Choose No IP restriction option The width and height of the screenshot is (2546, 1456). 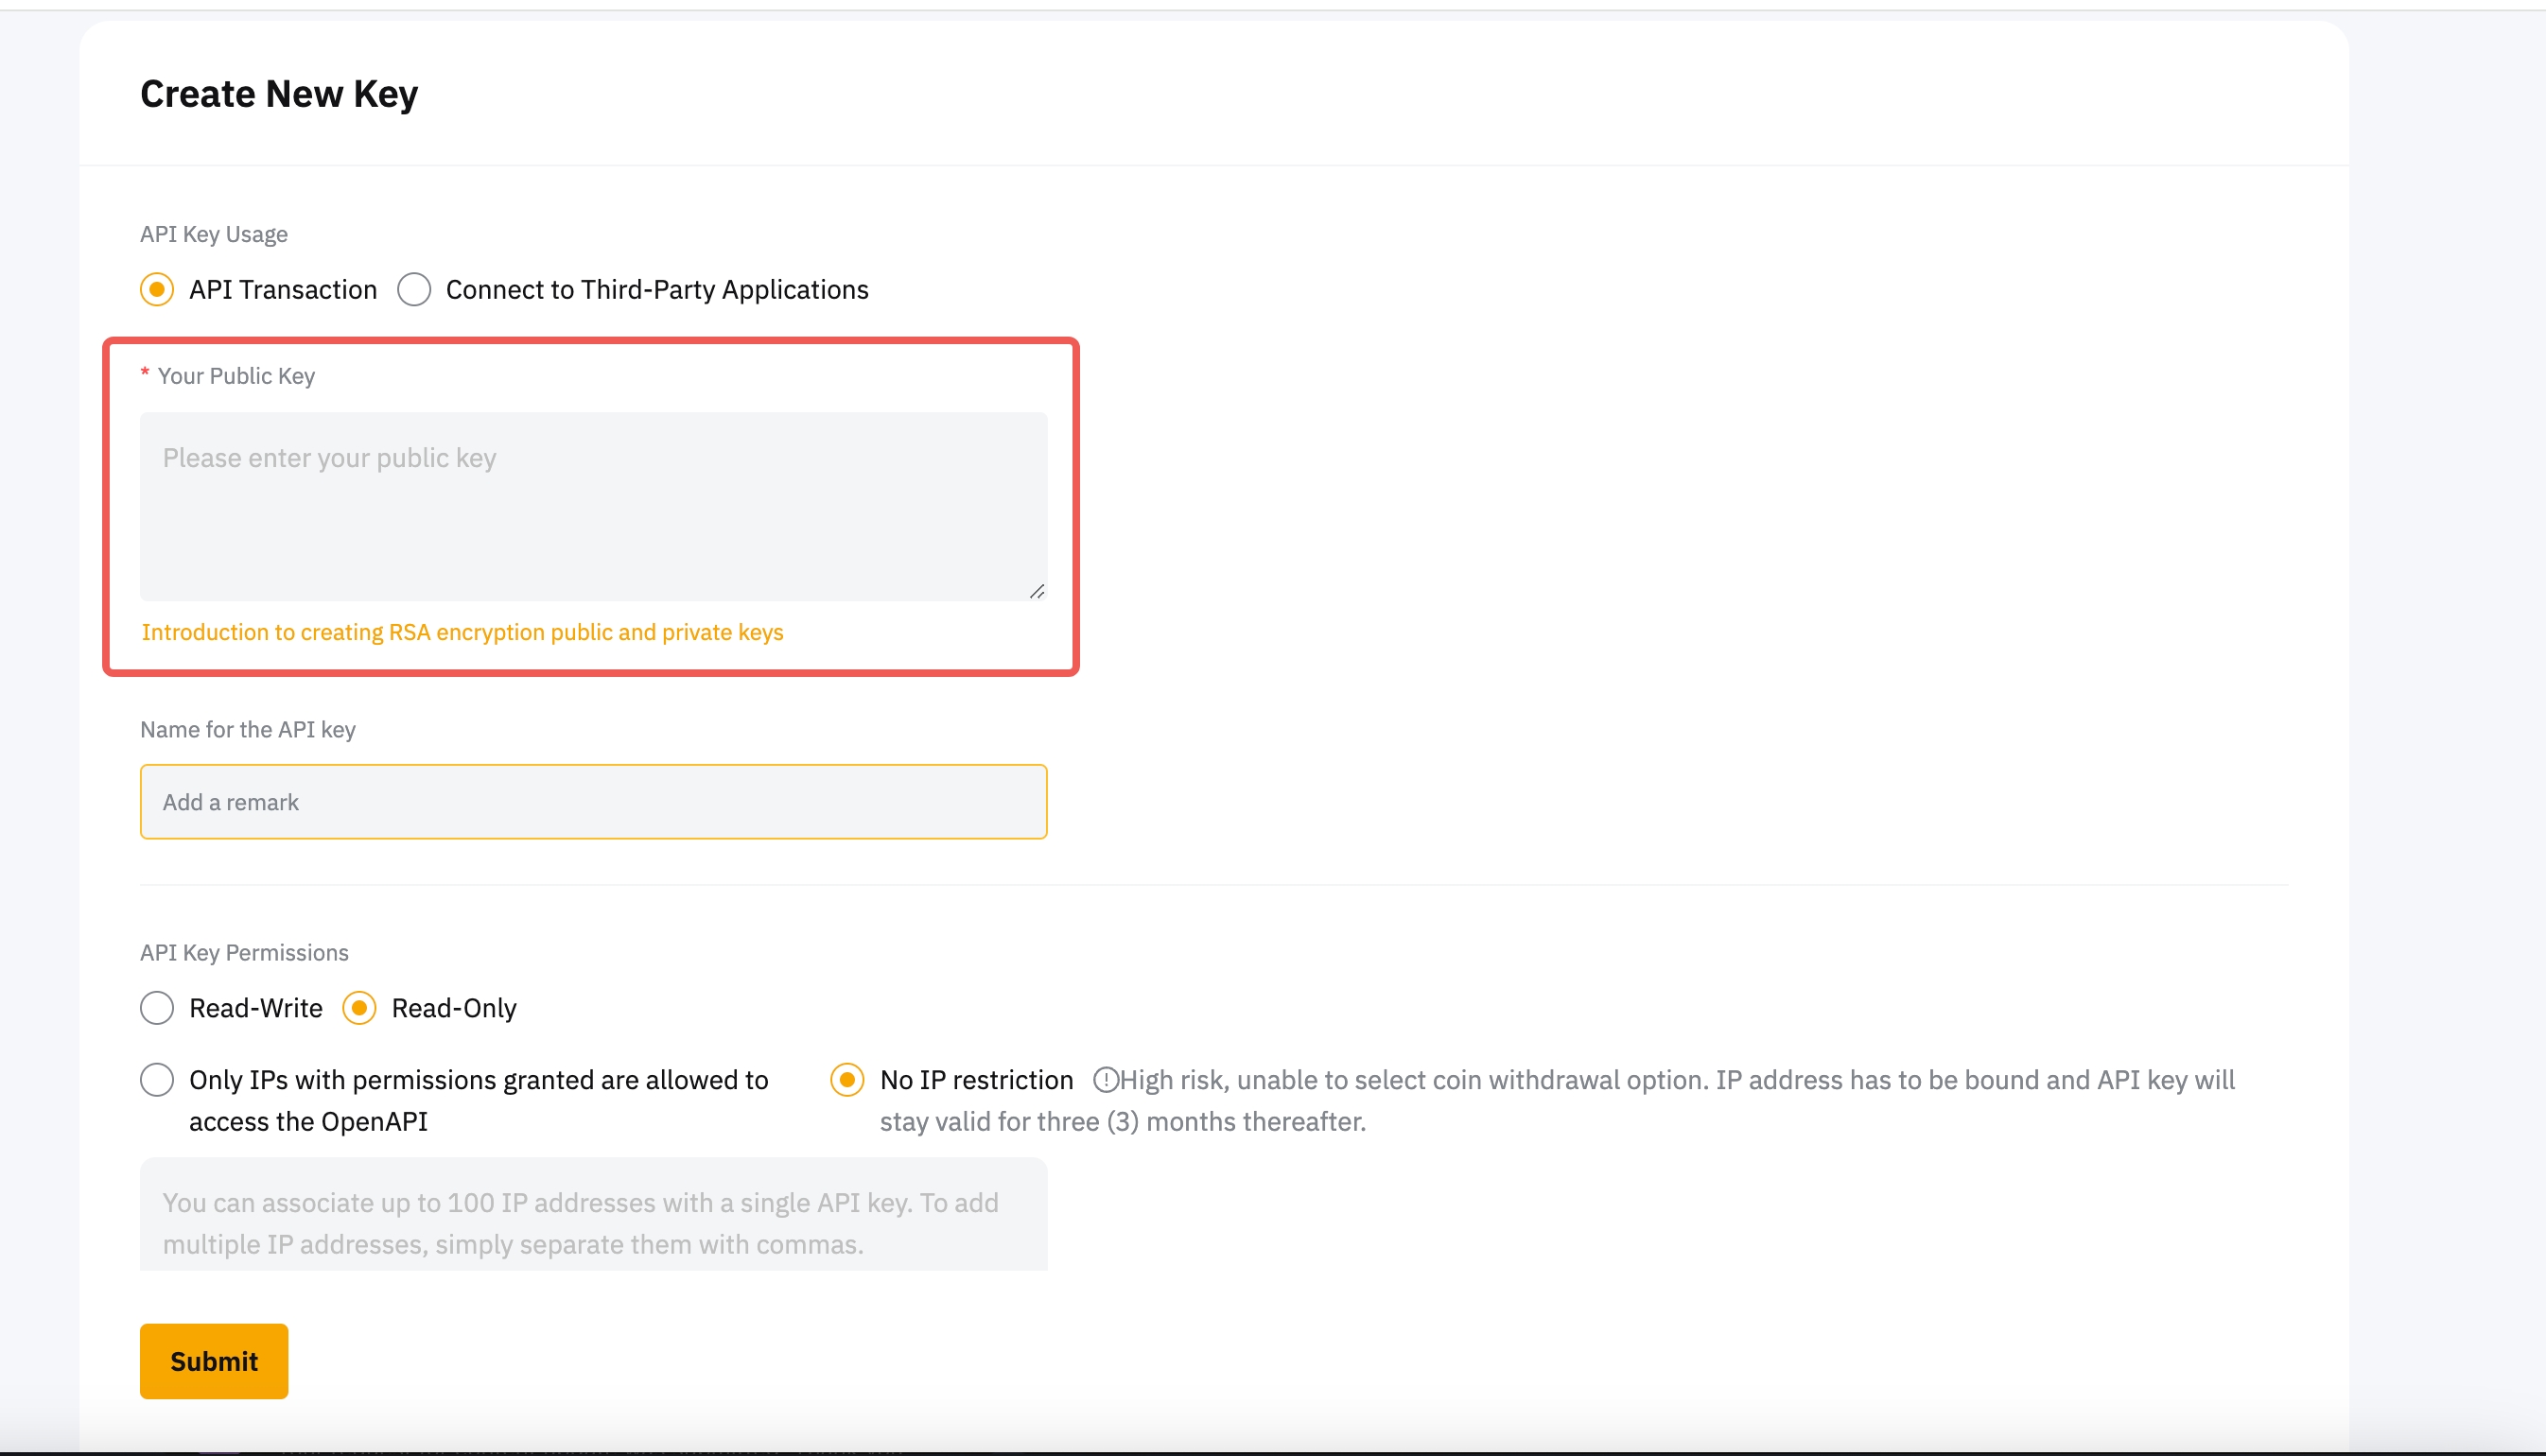pos(847,1080)
